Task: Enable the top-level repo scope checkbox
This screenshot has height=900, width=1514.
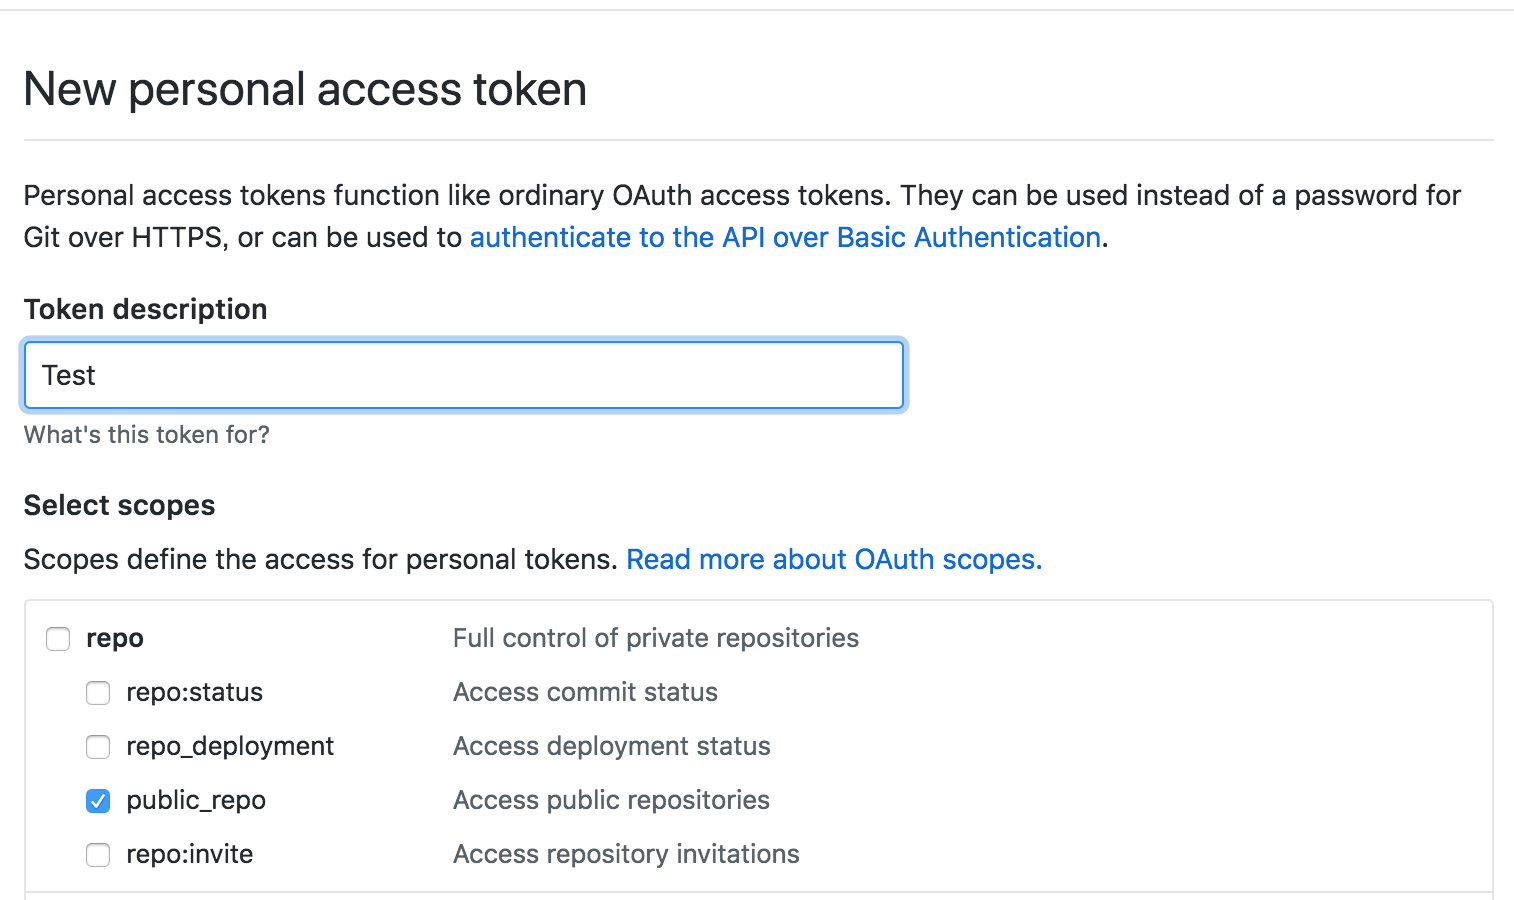Action: (58, 639)
